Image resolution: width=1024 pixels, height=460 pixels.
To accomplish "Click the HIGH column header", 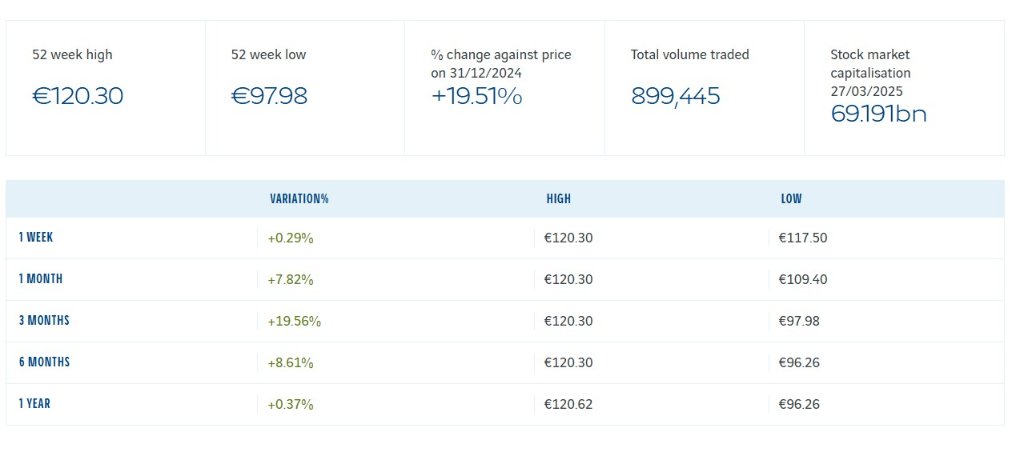I will point(559,199).
